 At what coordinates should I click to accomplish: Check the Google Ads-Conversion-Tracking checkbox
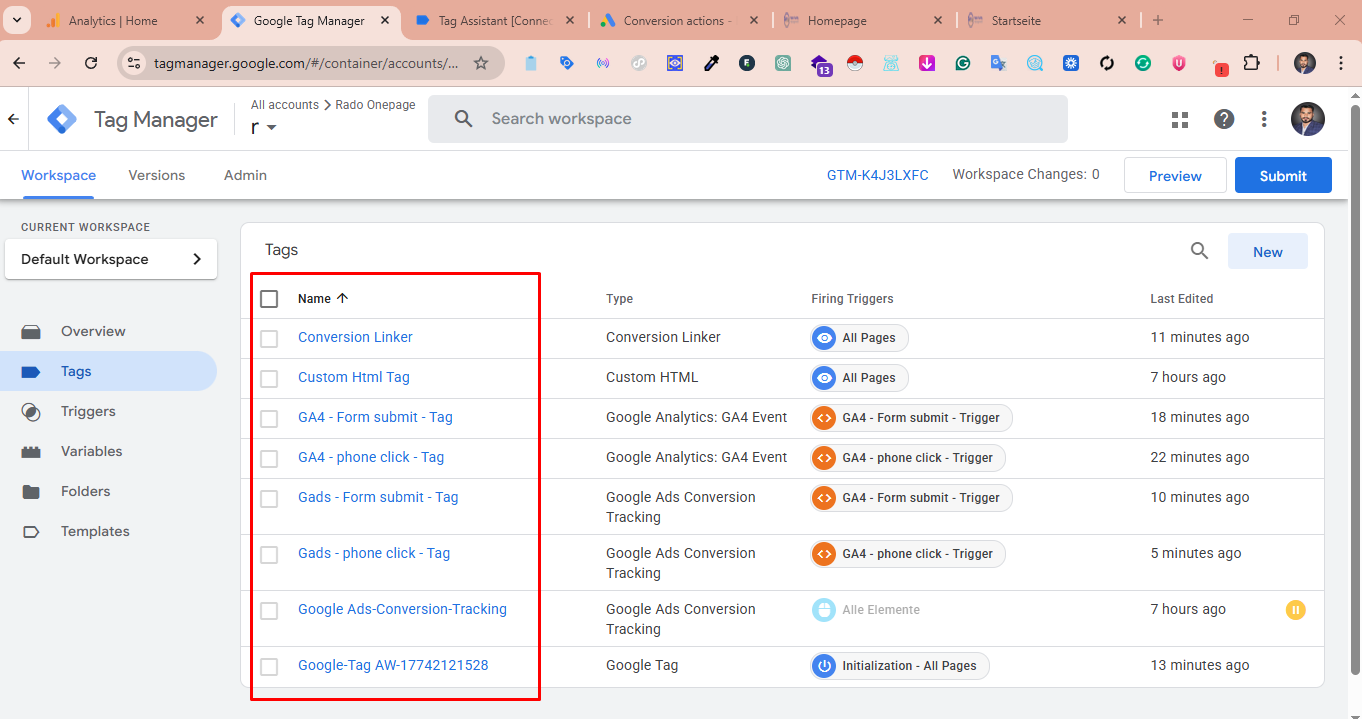[269, 610]
